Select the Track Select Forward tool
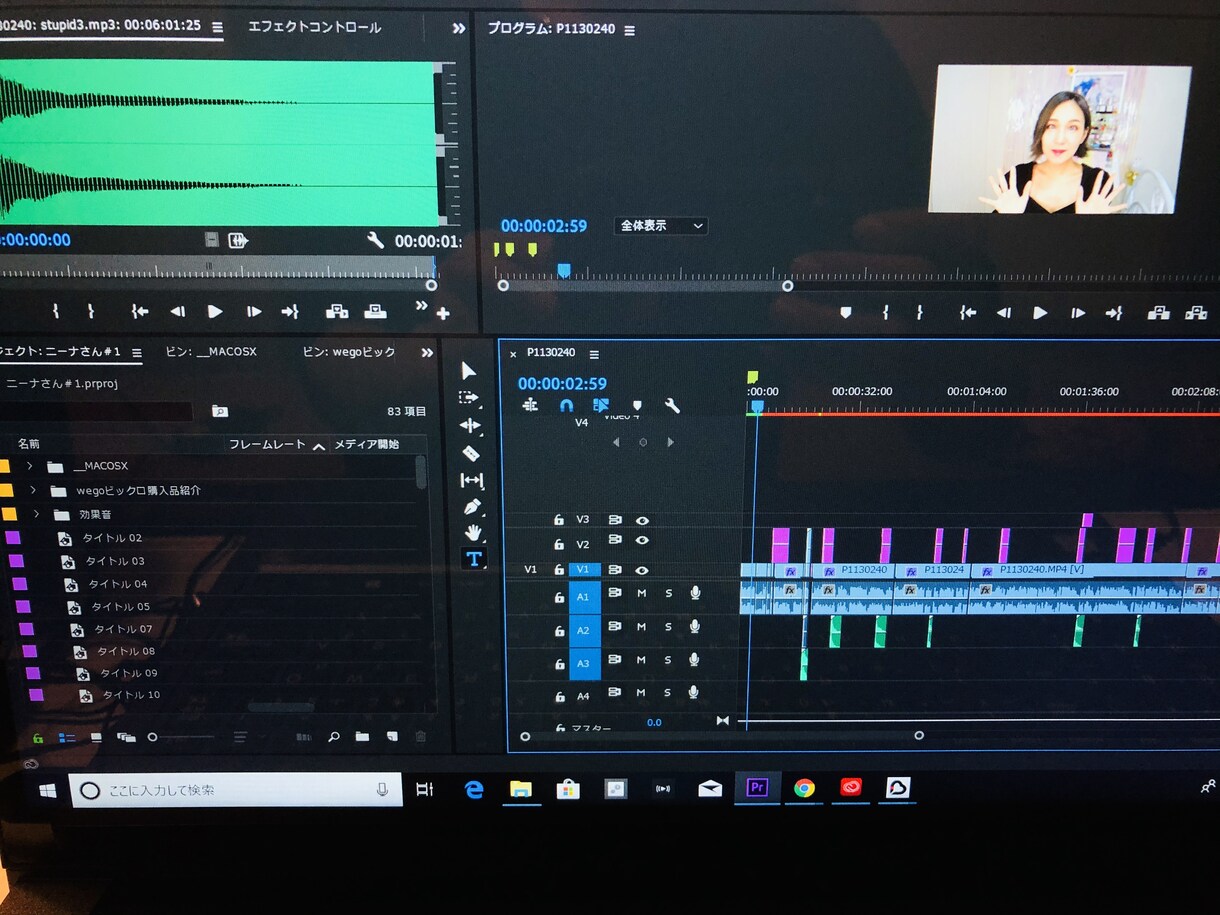This screenshot has height=915, width=1220. [x=469, y=398]
